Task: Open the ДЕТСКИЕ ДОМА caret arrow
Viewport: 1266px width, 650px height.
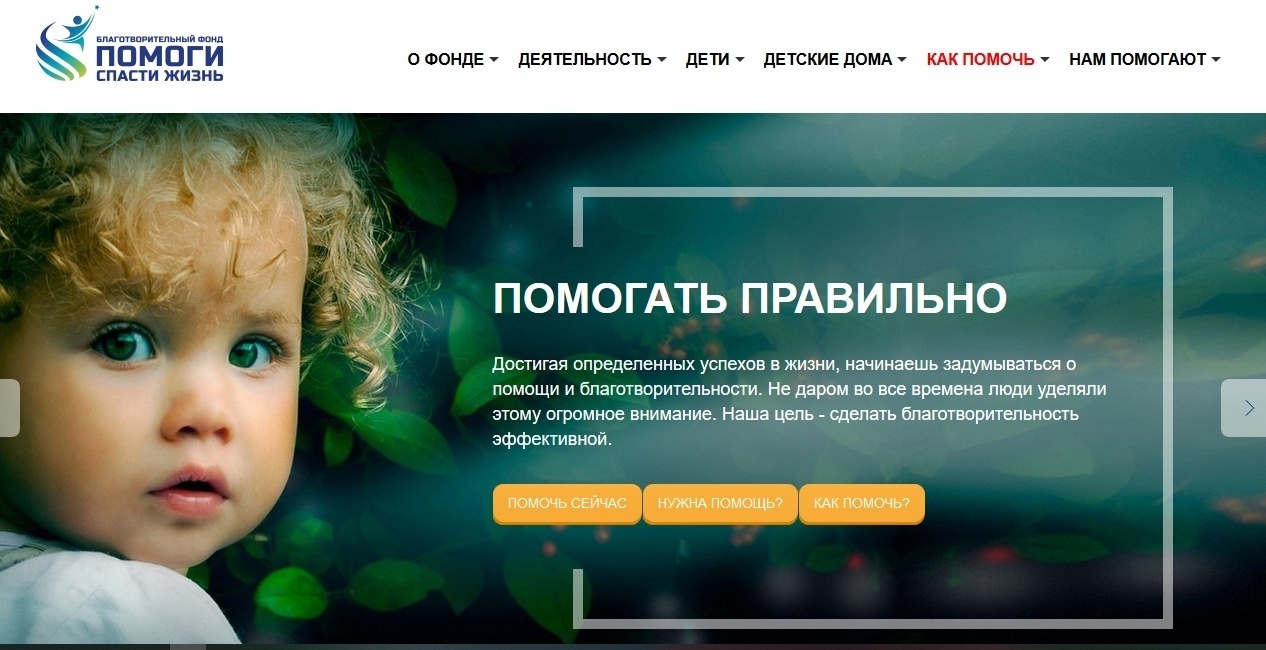Action: (x=902, y=60)
